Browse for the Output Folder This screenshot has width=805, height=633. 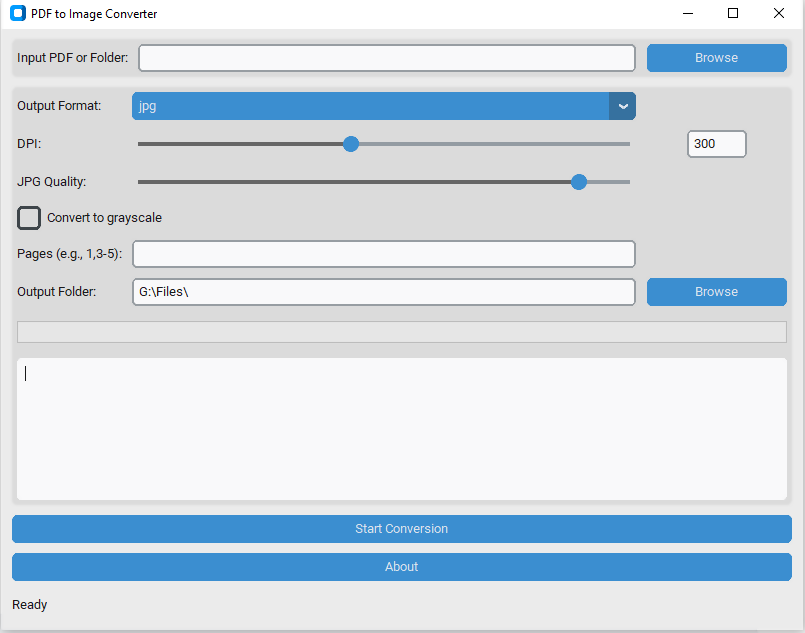717,292
